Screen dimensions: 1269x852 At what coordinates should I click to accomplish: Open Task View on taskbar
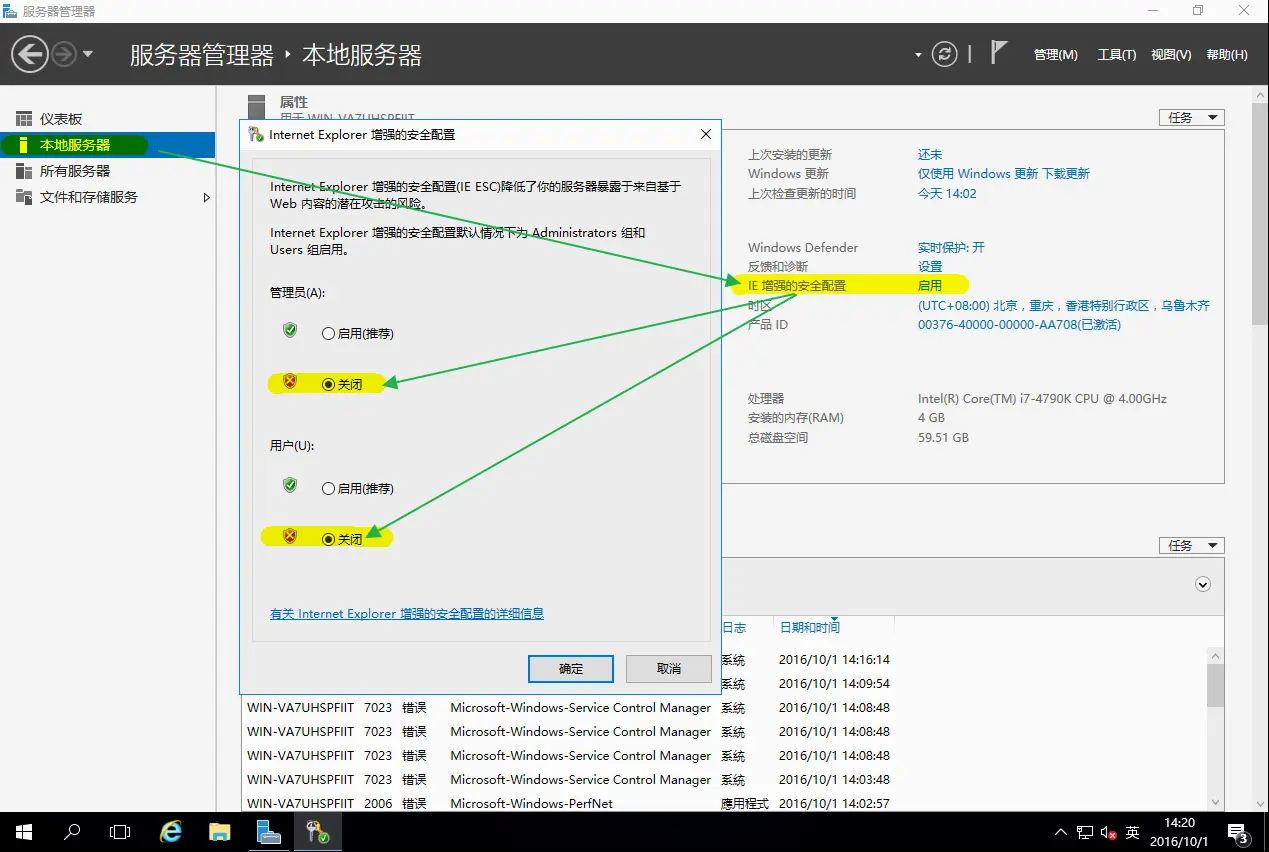click(120, 832)
